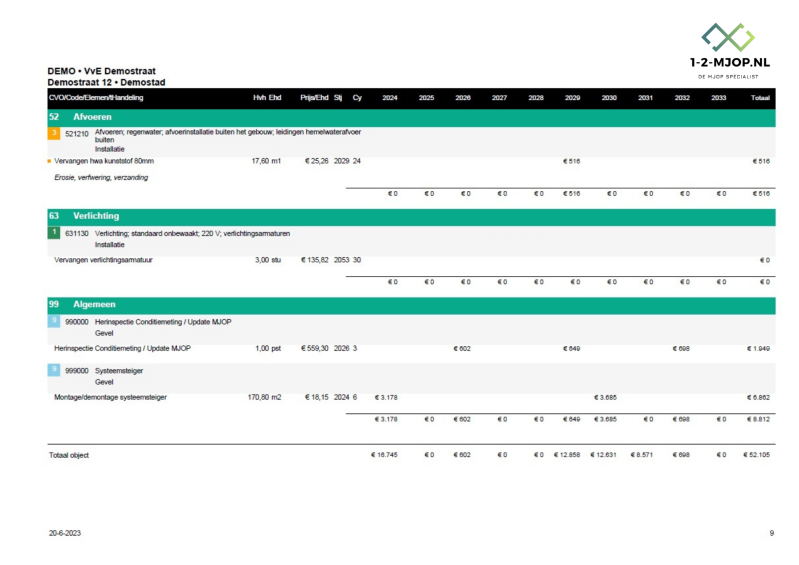Click the 'Hvh Ehd' column header
The width and height of the screenshot is (799, 565).
point(267,98)
